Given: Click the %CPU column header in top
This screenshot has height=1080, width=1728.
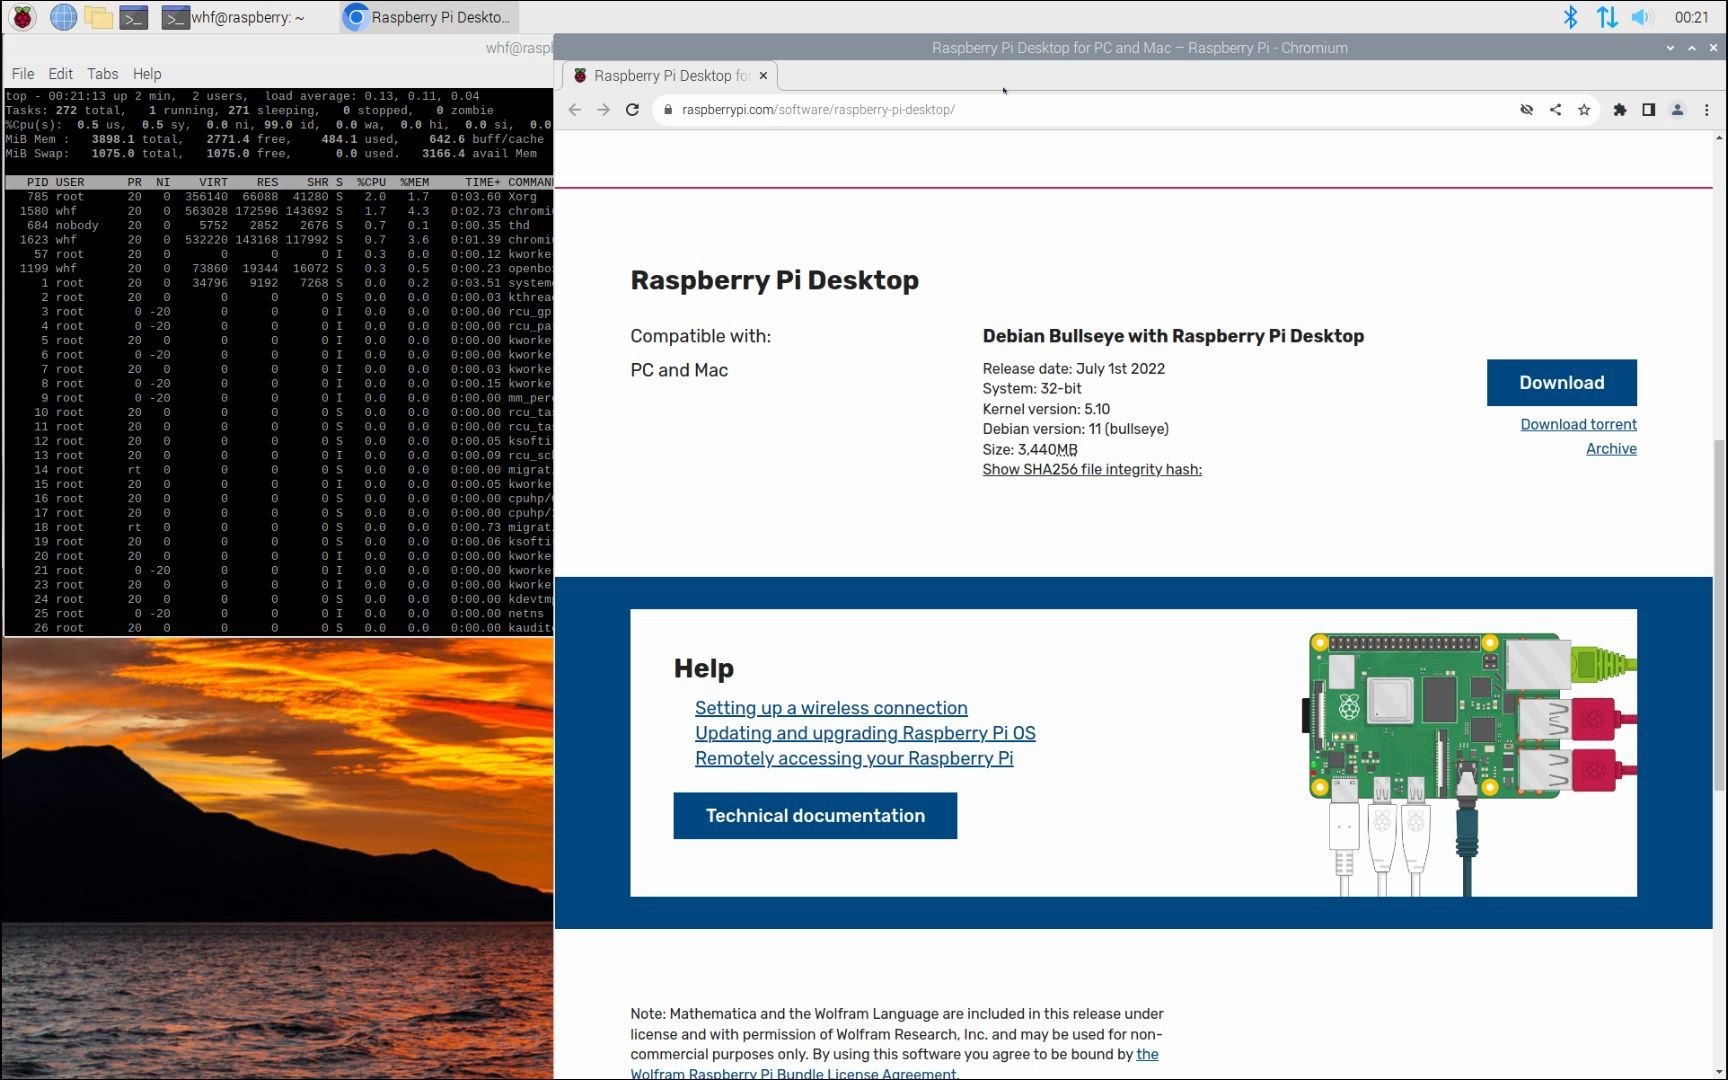Looking at the screenshot, I should tap(371, 183).
